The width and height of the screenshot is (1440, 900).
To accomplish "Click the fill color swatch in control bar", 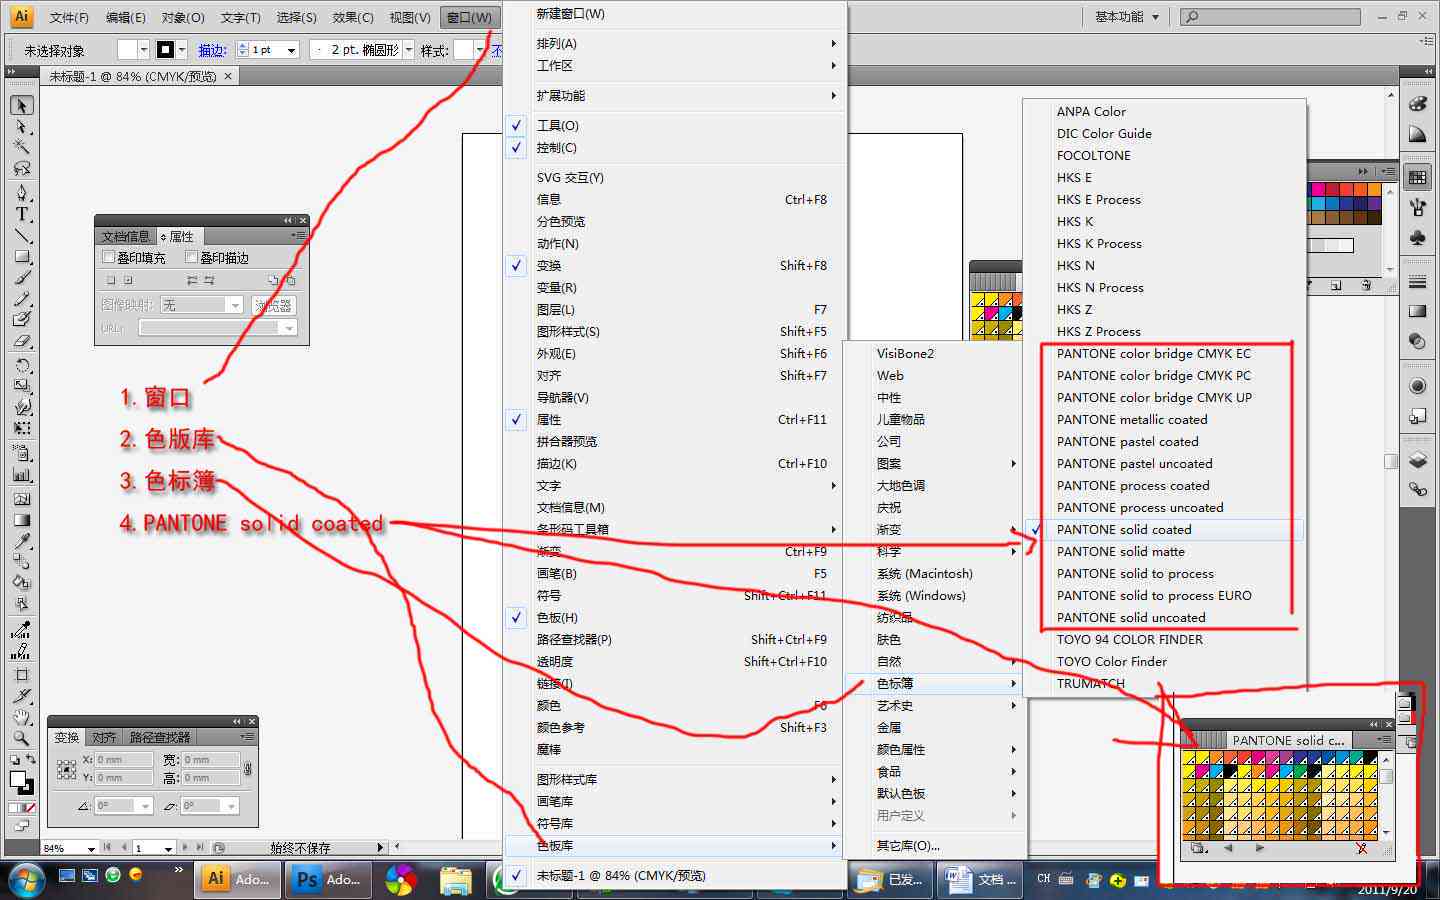I will (x=127, y=50).
